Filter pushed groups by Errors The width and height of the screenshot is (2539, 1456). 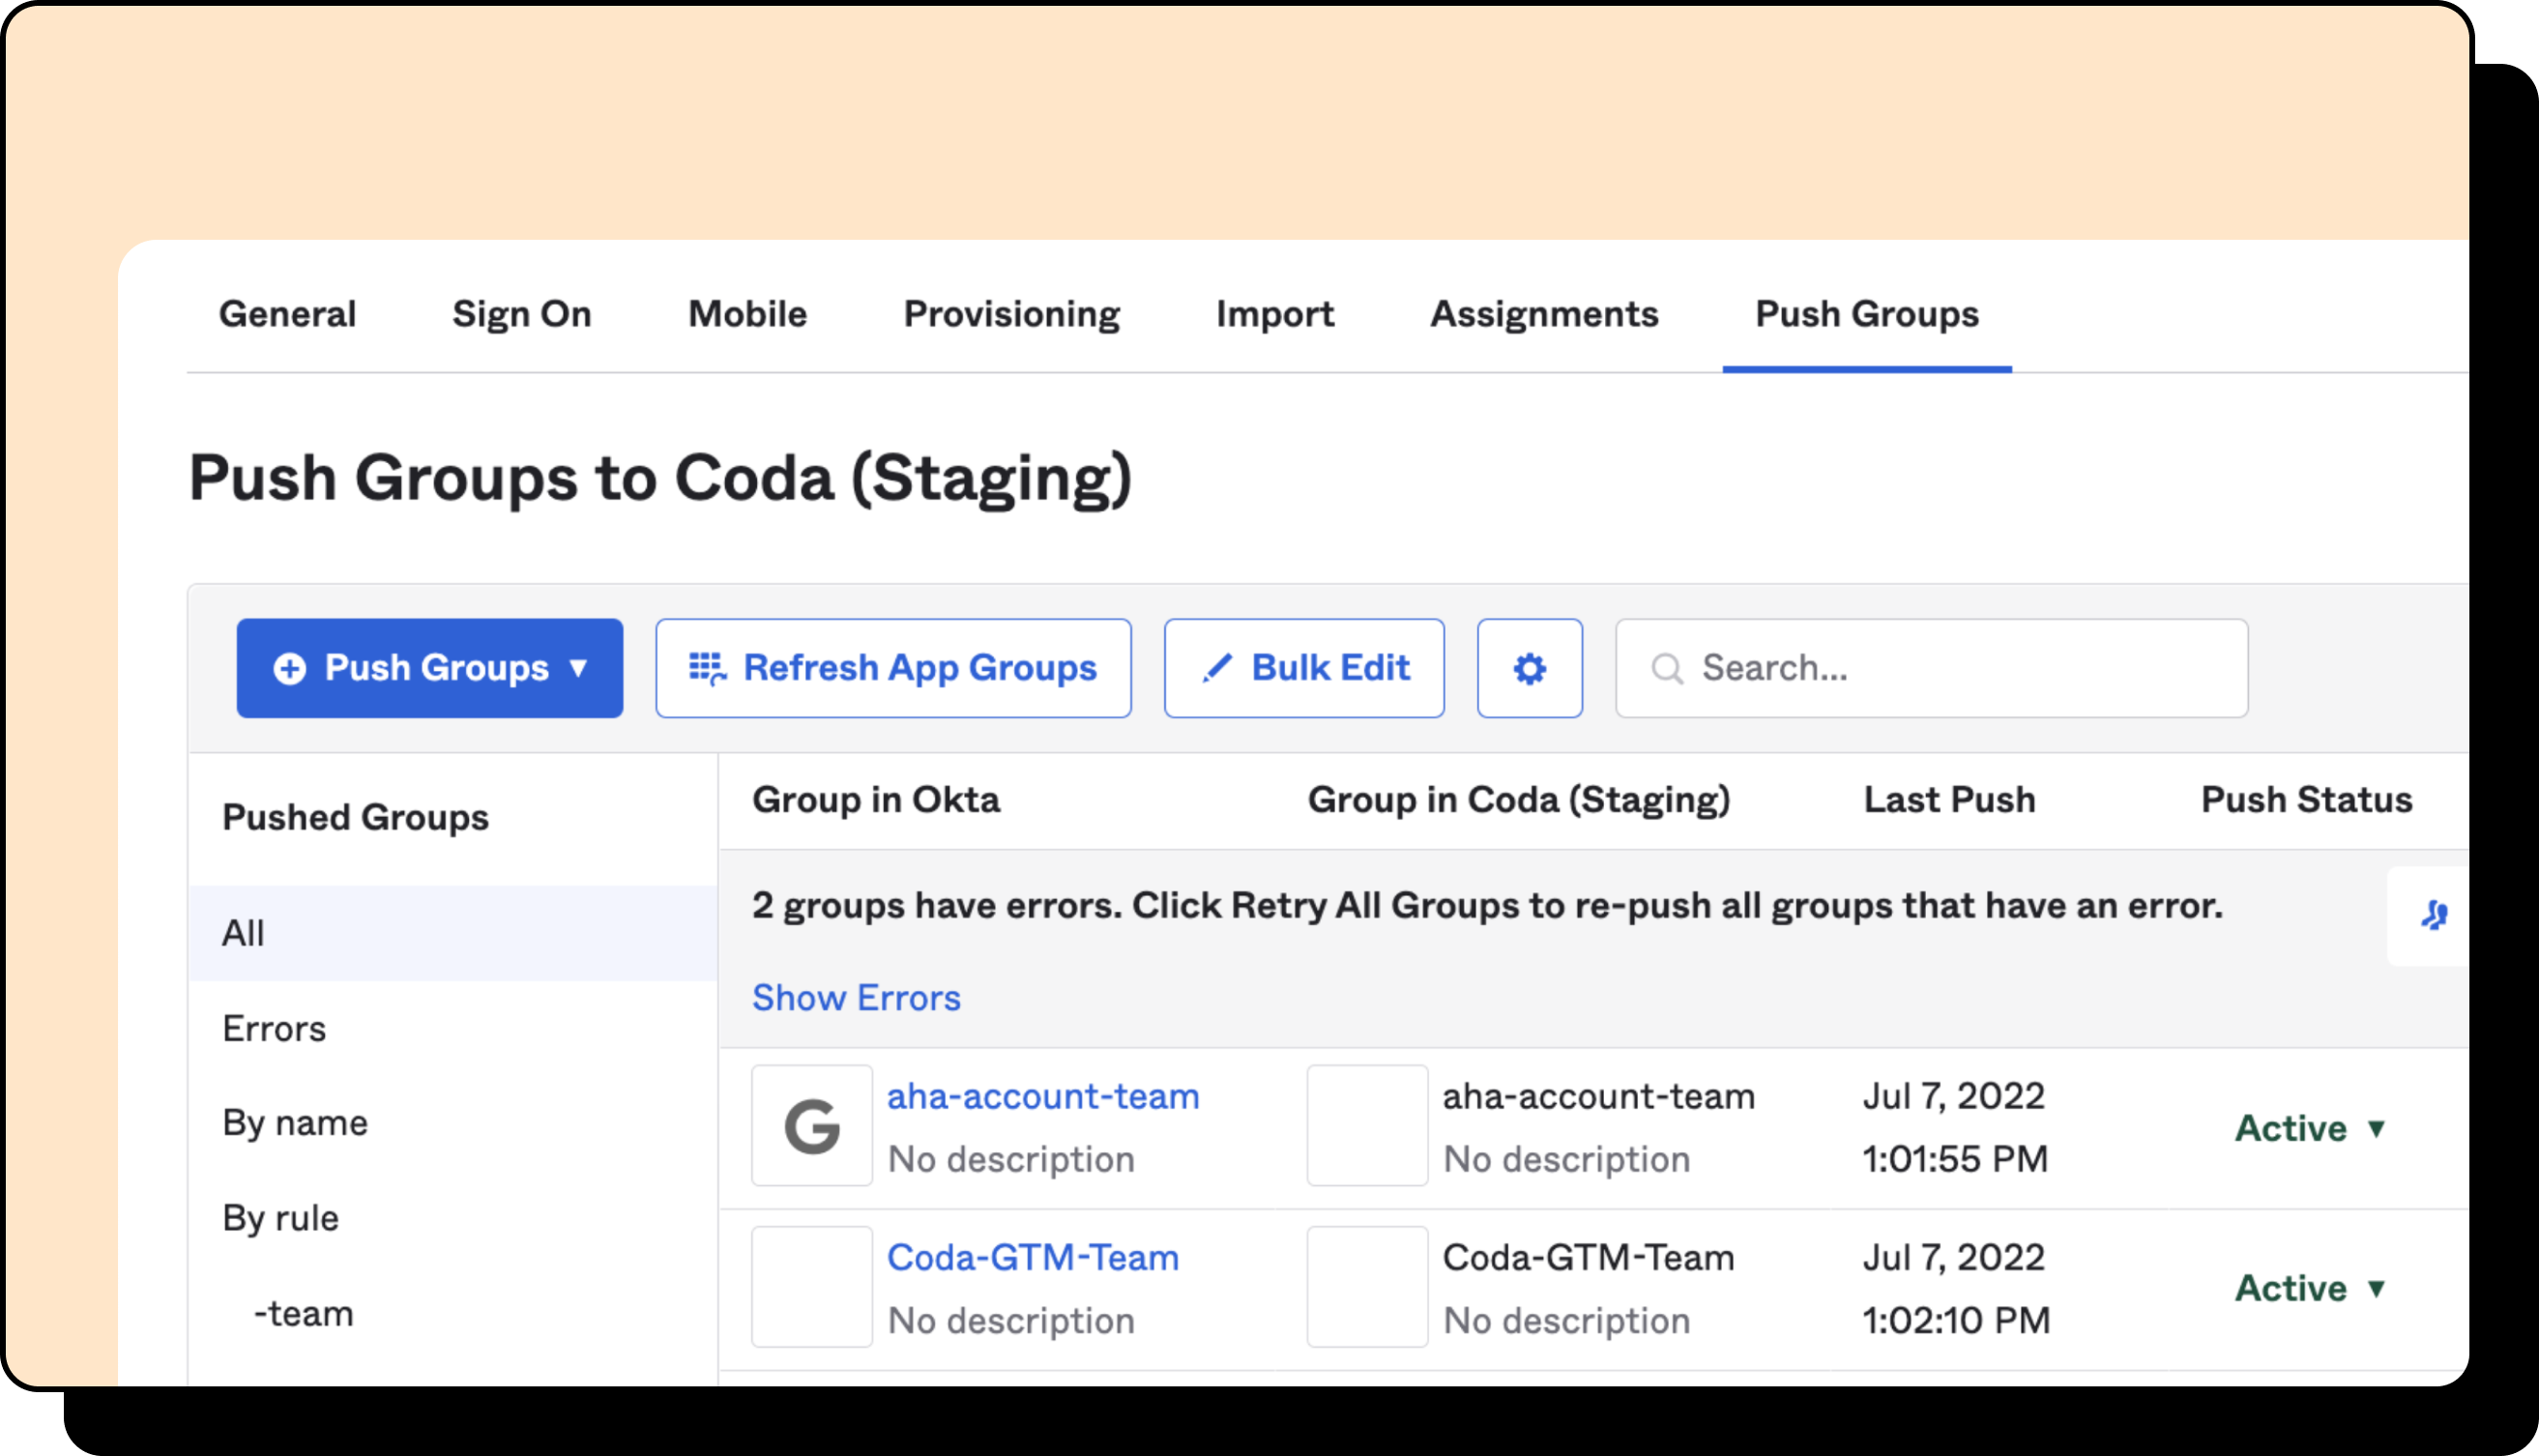(x=274, y=1028)
